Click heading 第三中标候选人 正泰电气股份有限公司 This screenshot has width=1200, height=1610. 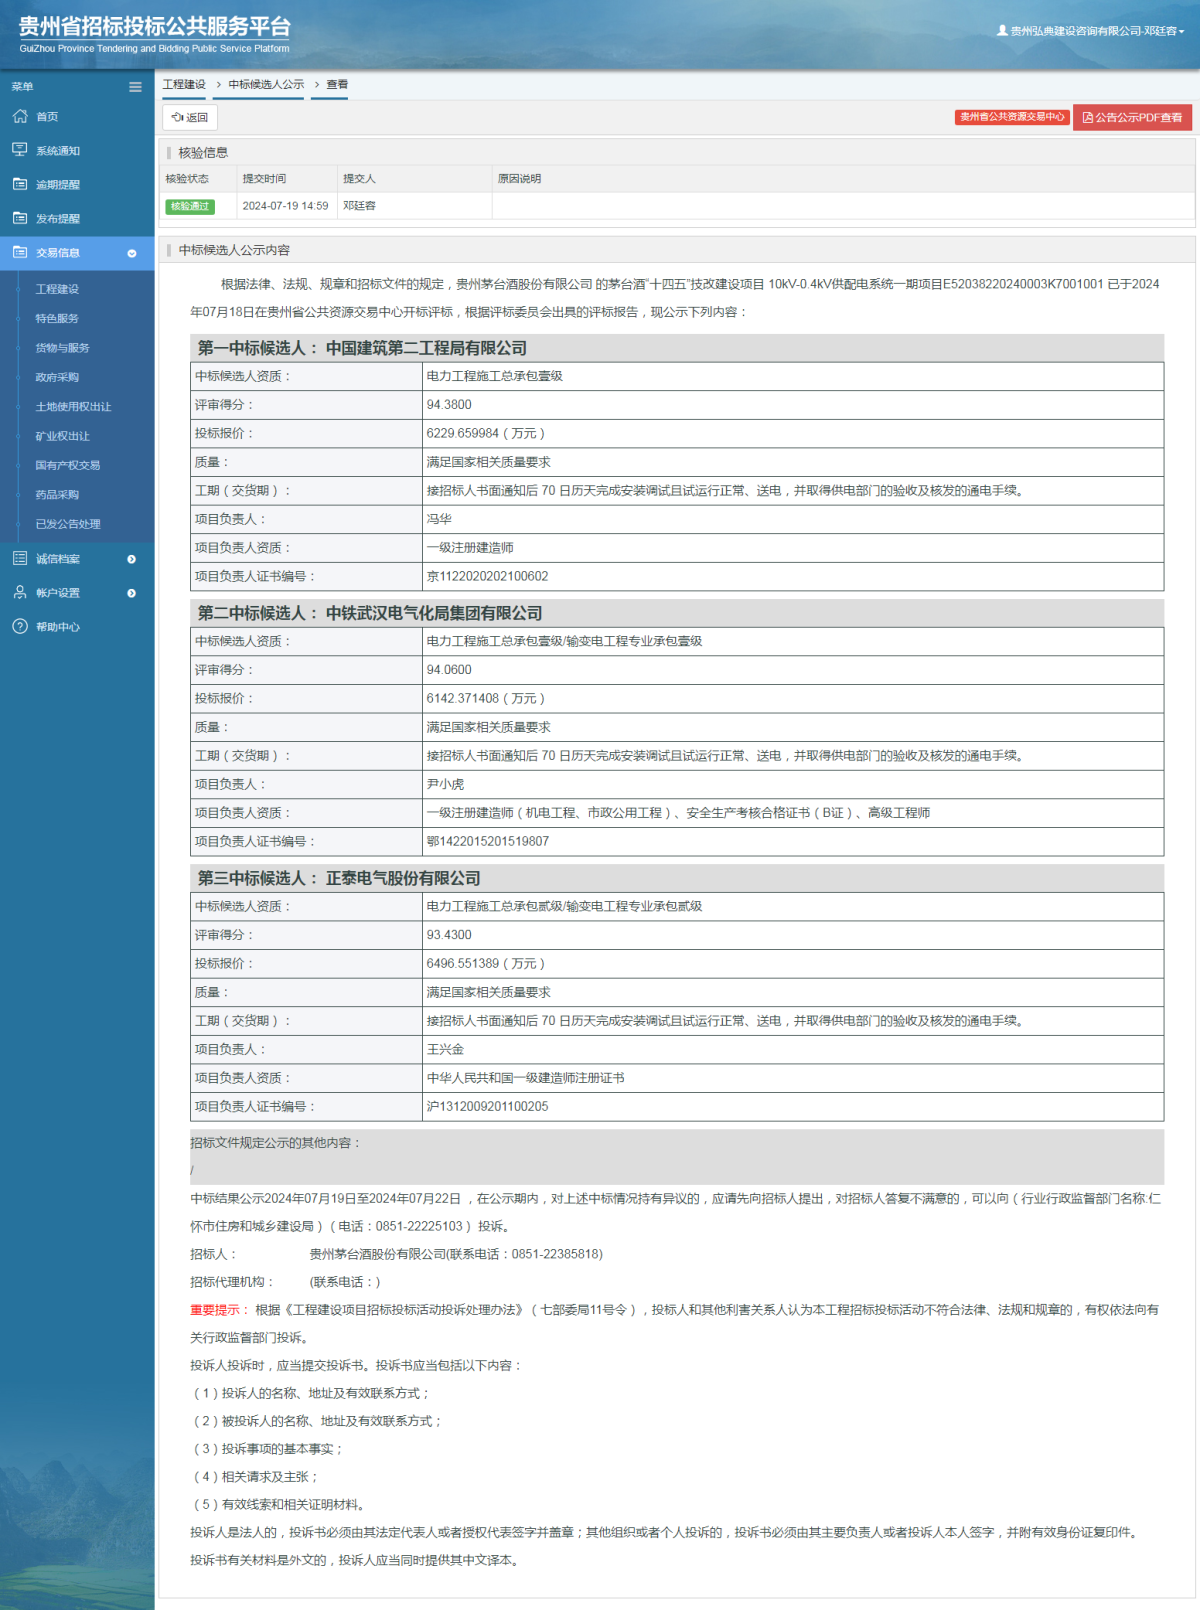point(339,878)
